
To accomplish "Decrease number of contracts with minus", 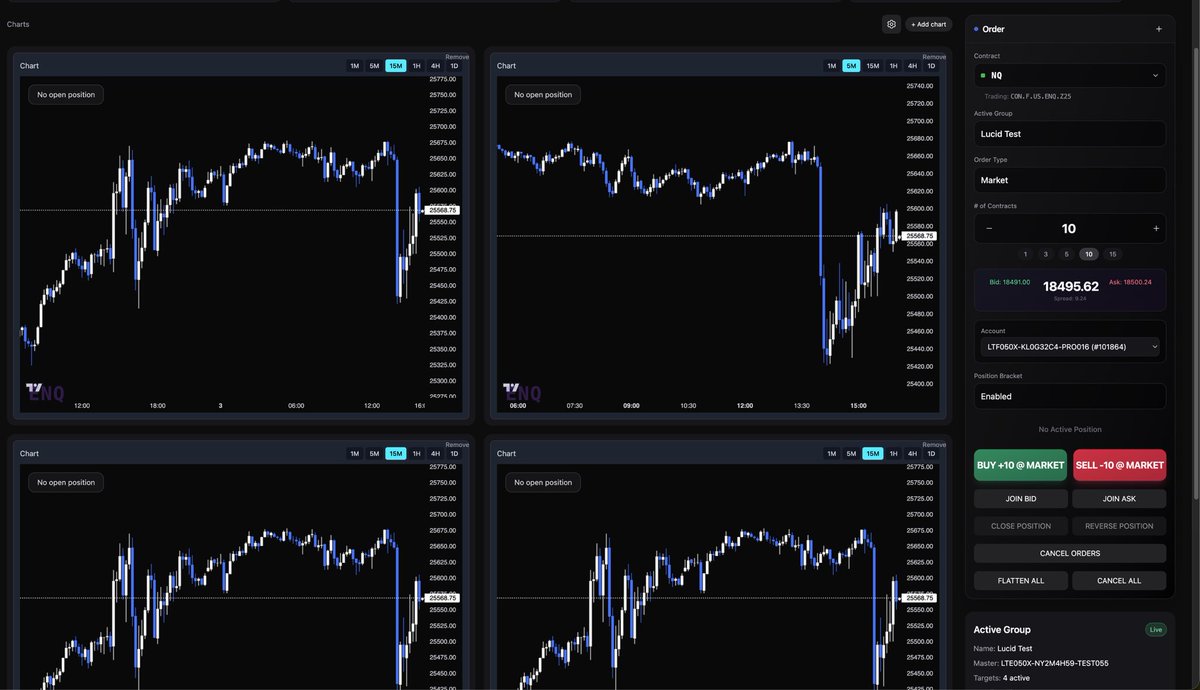I will [x=989, y=228].
